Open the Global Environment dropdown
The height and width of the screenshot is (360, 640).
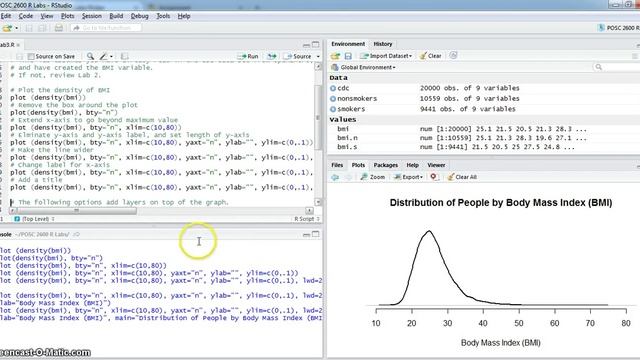(363, 67)
